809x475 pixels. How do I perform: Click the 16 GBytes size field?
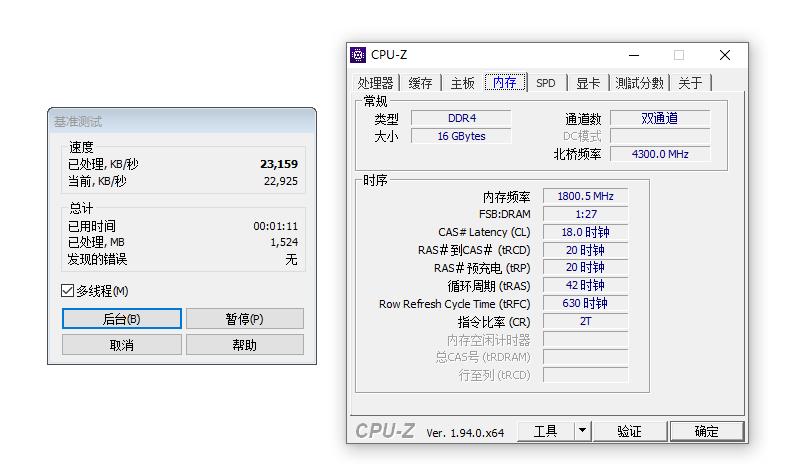pyautogui.click(x=461, y=136)
